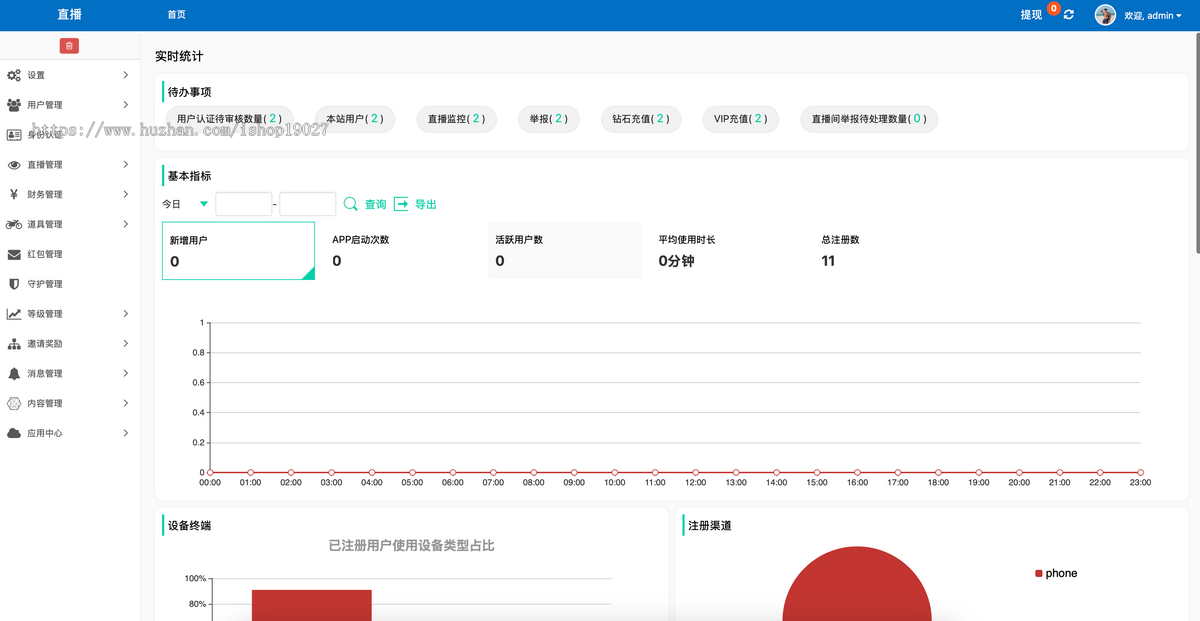Viewport: 1200px width, 621px height.
Task: Expand the 财务管理 menu chevron
Action: 125,194
